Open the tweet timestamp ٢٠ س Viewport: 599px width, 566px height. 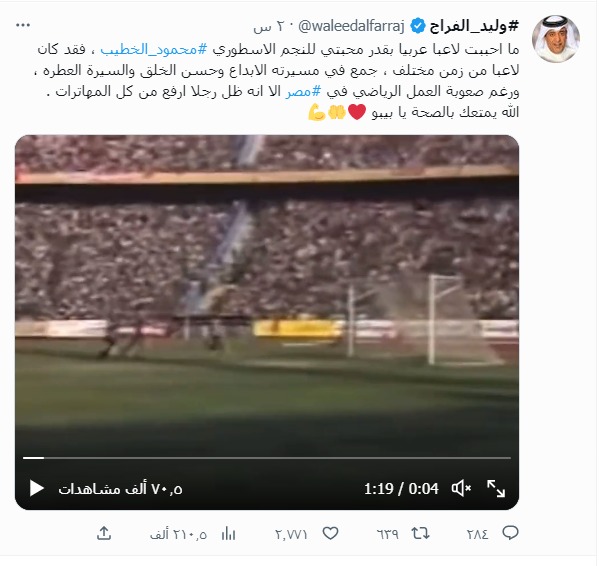269,27
